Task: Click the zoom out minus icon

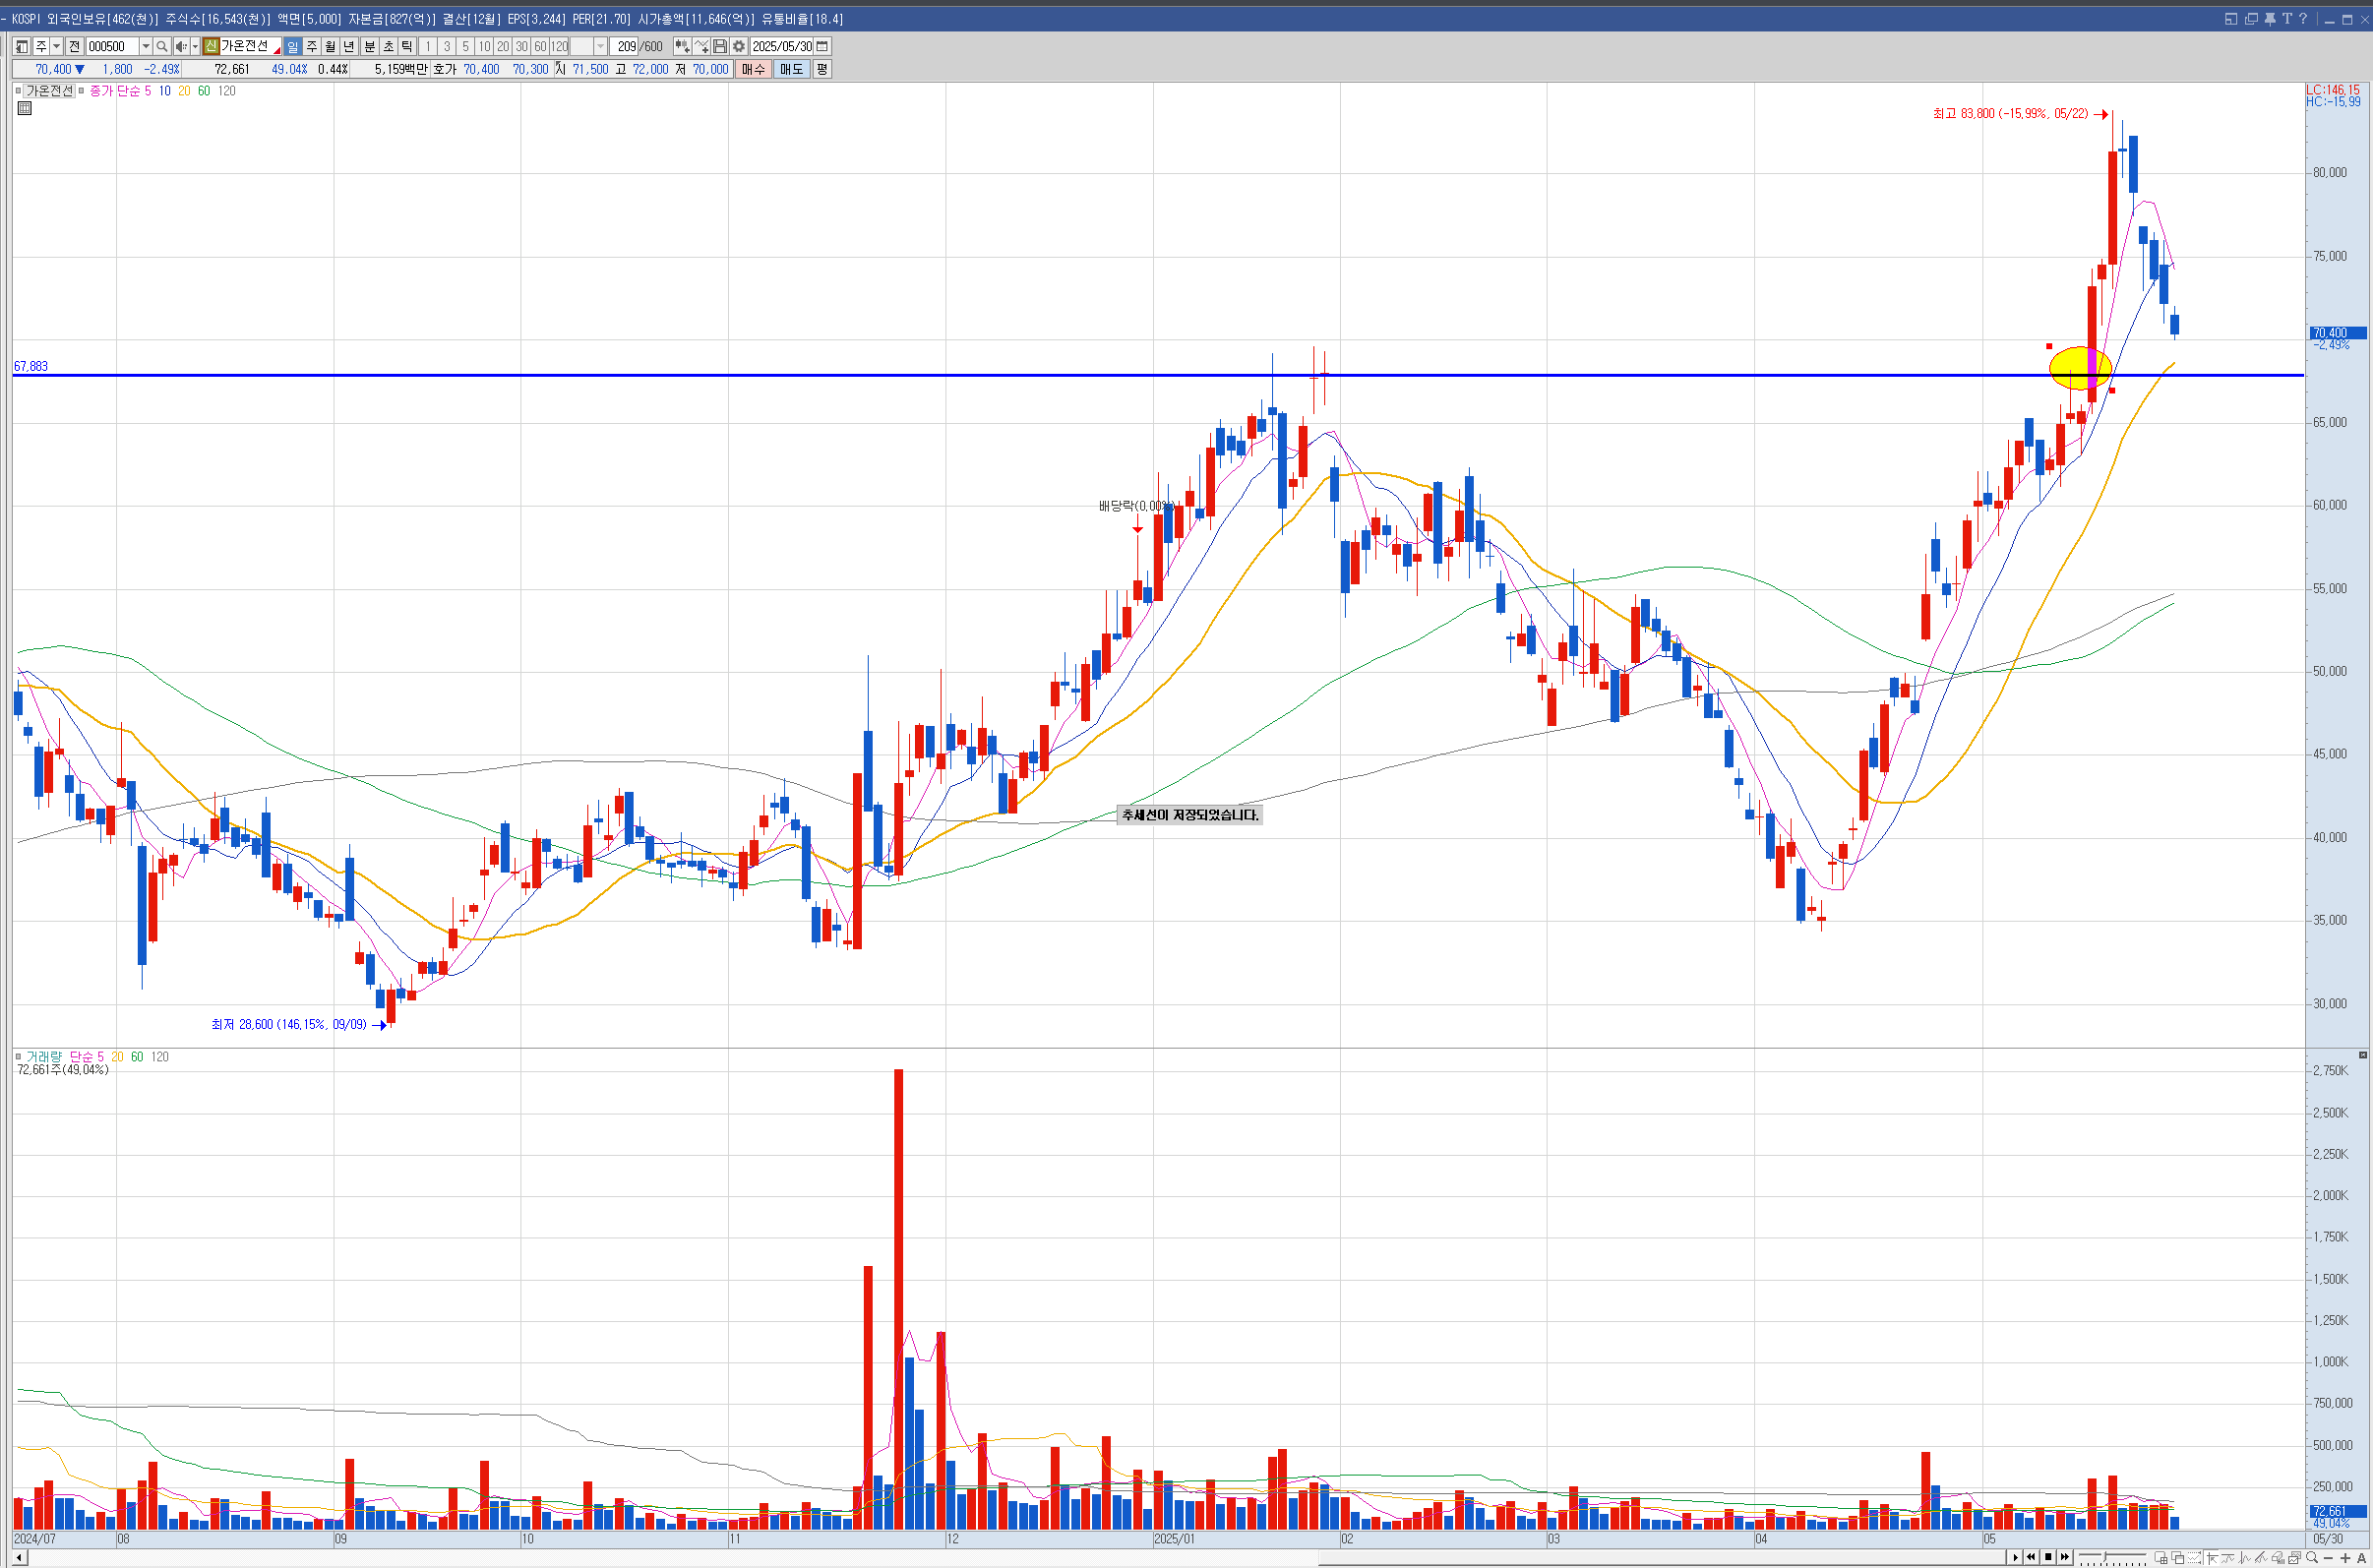Action: [2329, 1558]
